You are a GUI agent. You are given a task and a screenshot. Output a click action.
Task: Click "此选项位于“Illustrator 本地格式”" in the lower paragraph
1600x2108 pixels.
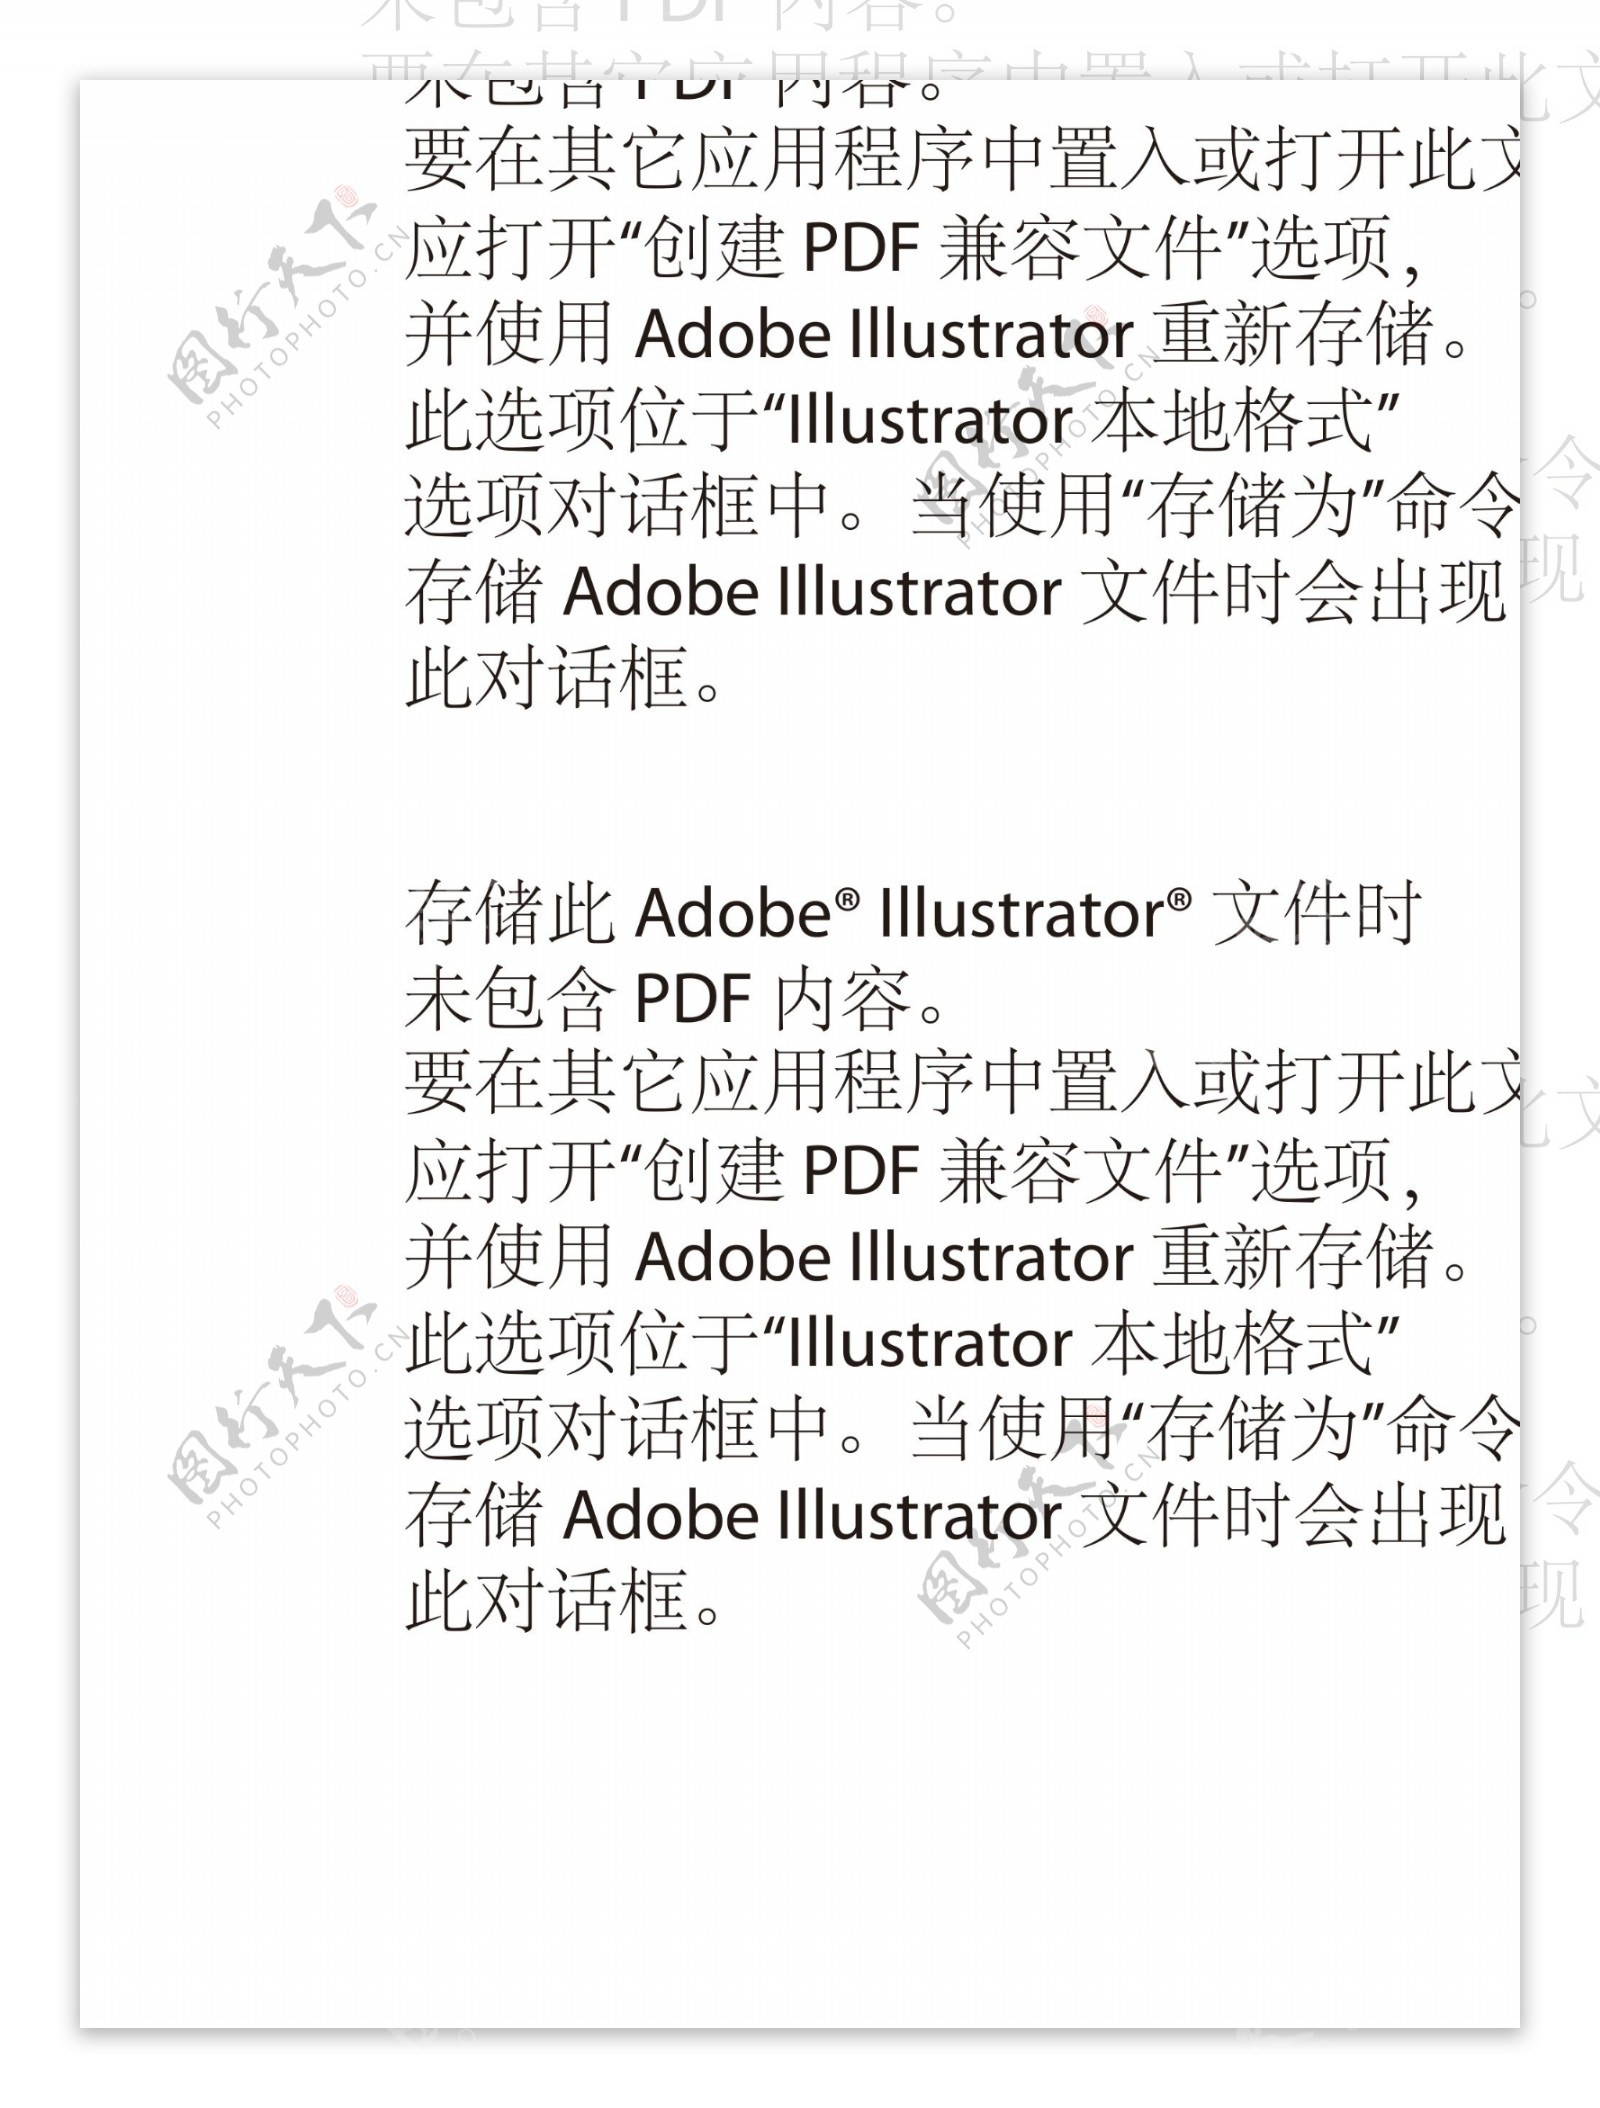902,1342
